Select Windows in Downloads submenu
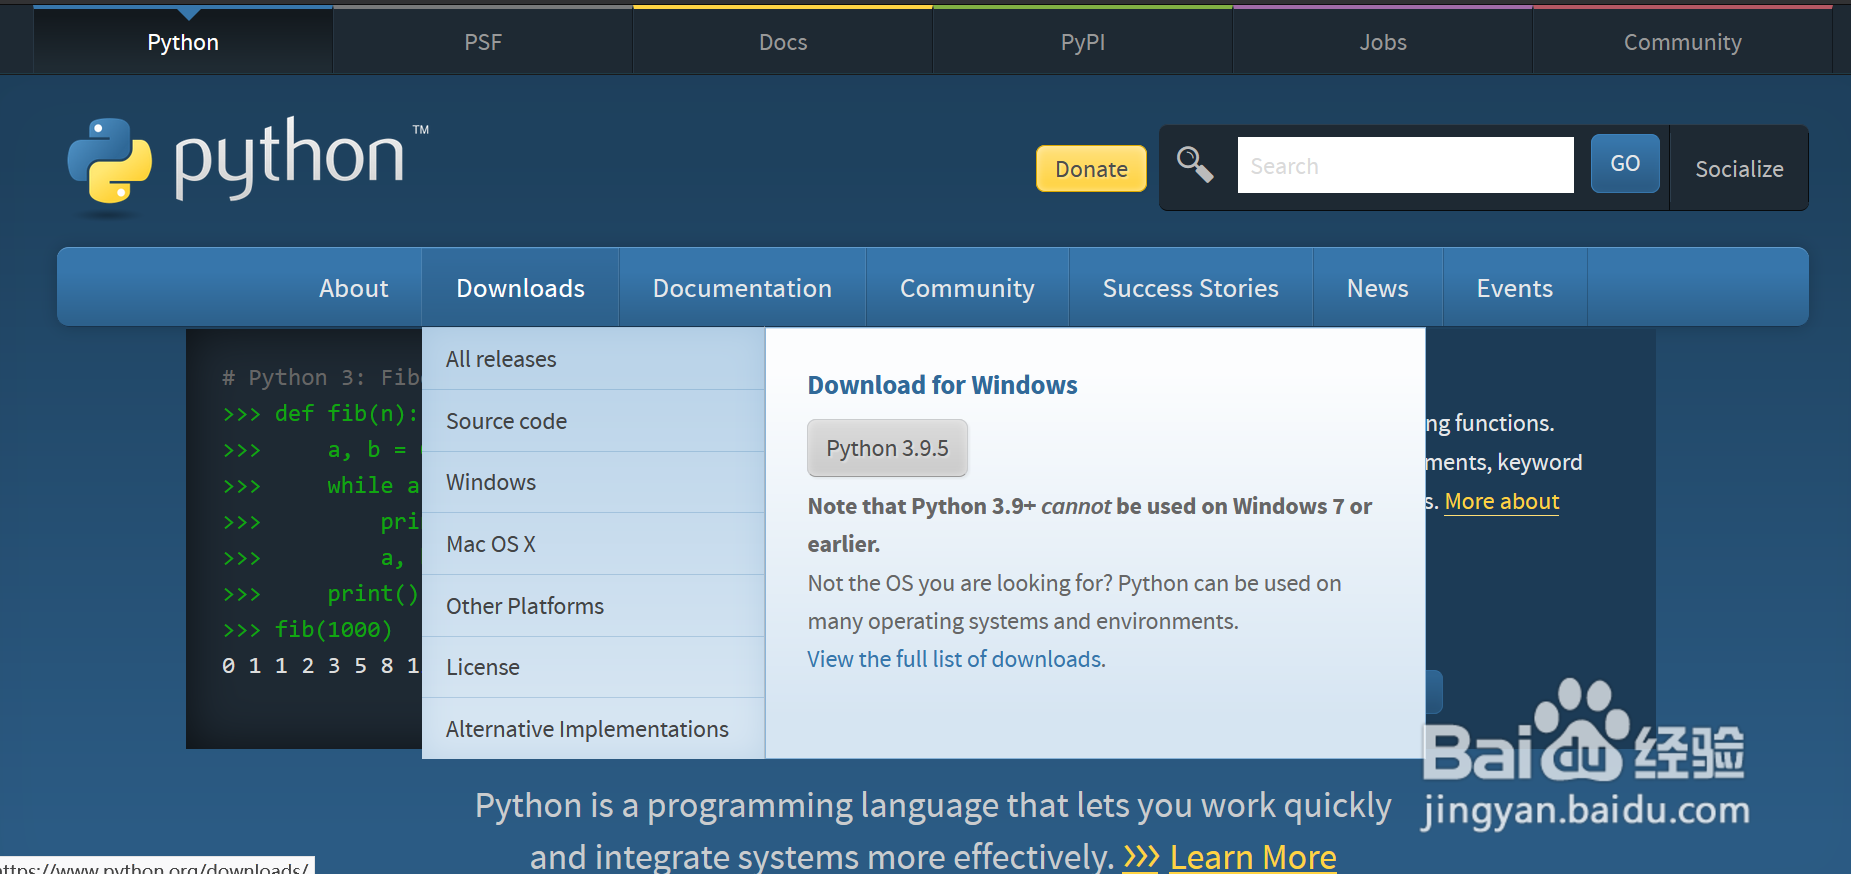The height and width of the screenshot is (874, 1851). [593, 482]
